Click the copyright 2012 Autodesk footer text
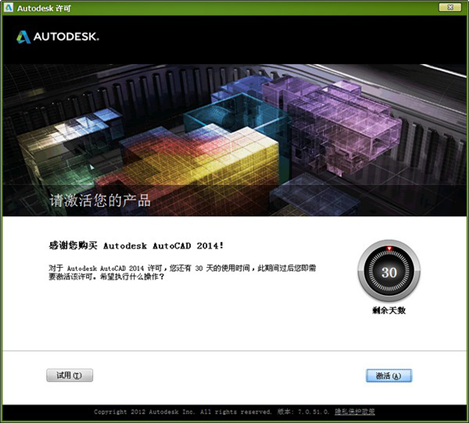Image resolution: width=469 pixels, height=423 pixels. pyautogui.click(x=183, y=412)
